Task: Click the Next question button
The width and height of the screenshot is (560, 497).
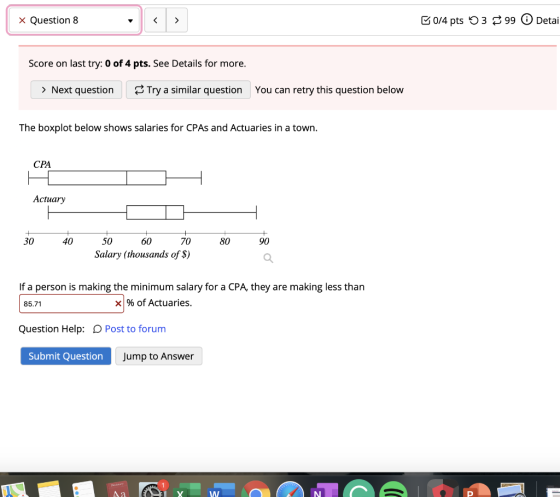Action: point(76,90)
